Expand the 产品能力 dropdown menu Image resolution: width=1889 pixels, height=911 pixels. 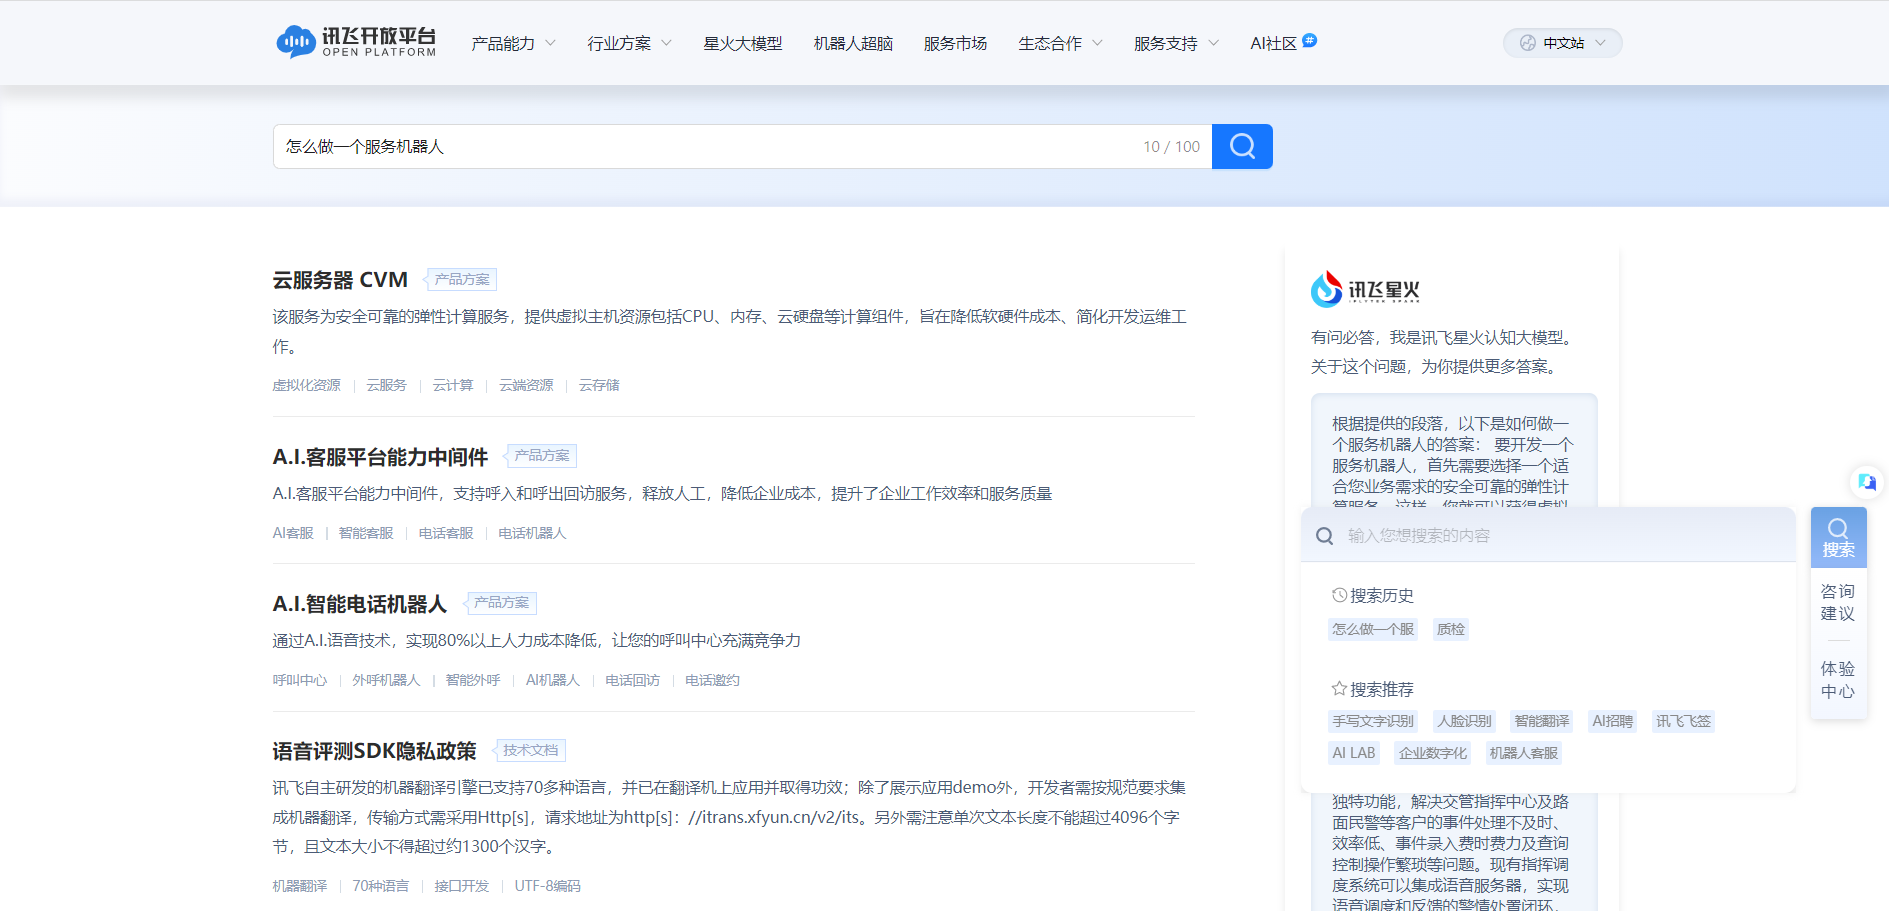point(514,43)
